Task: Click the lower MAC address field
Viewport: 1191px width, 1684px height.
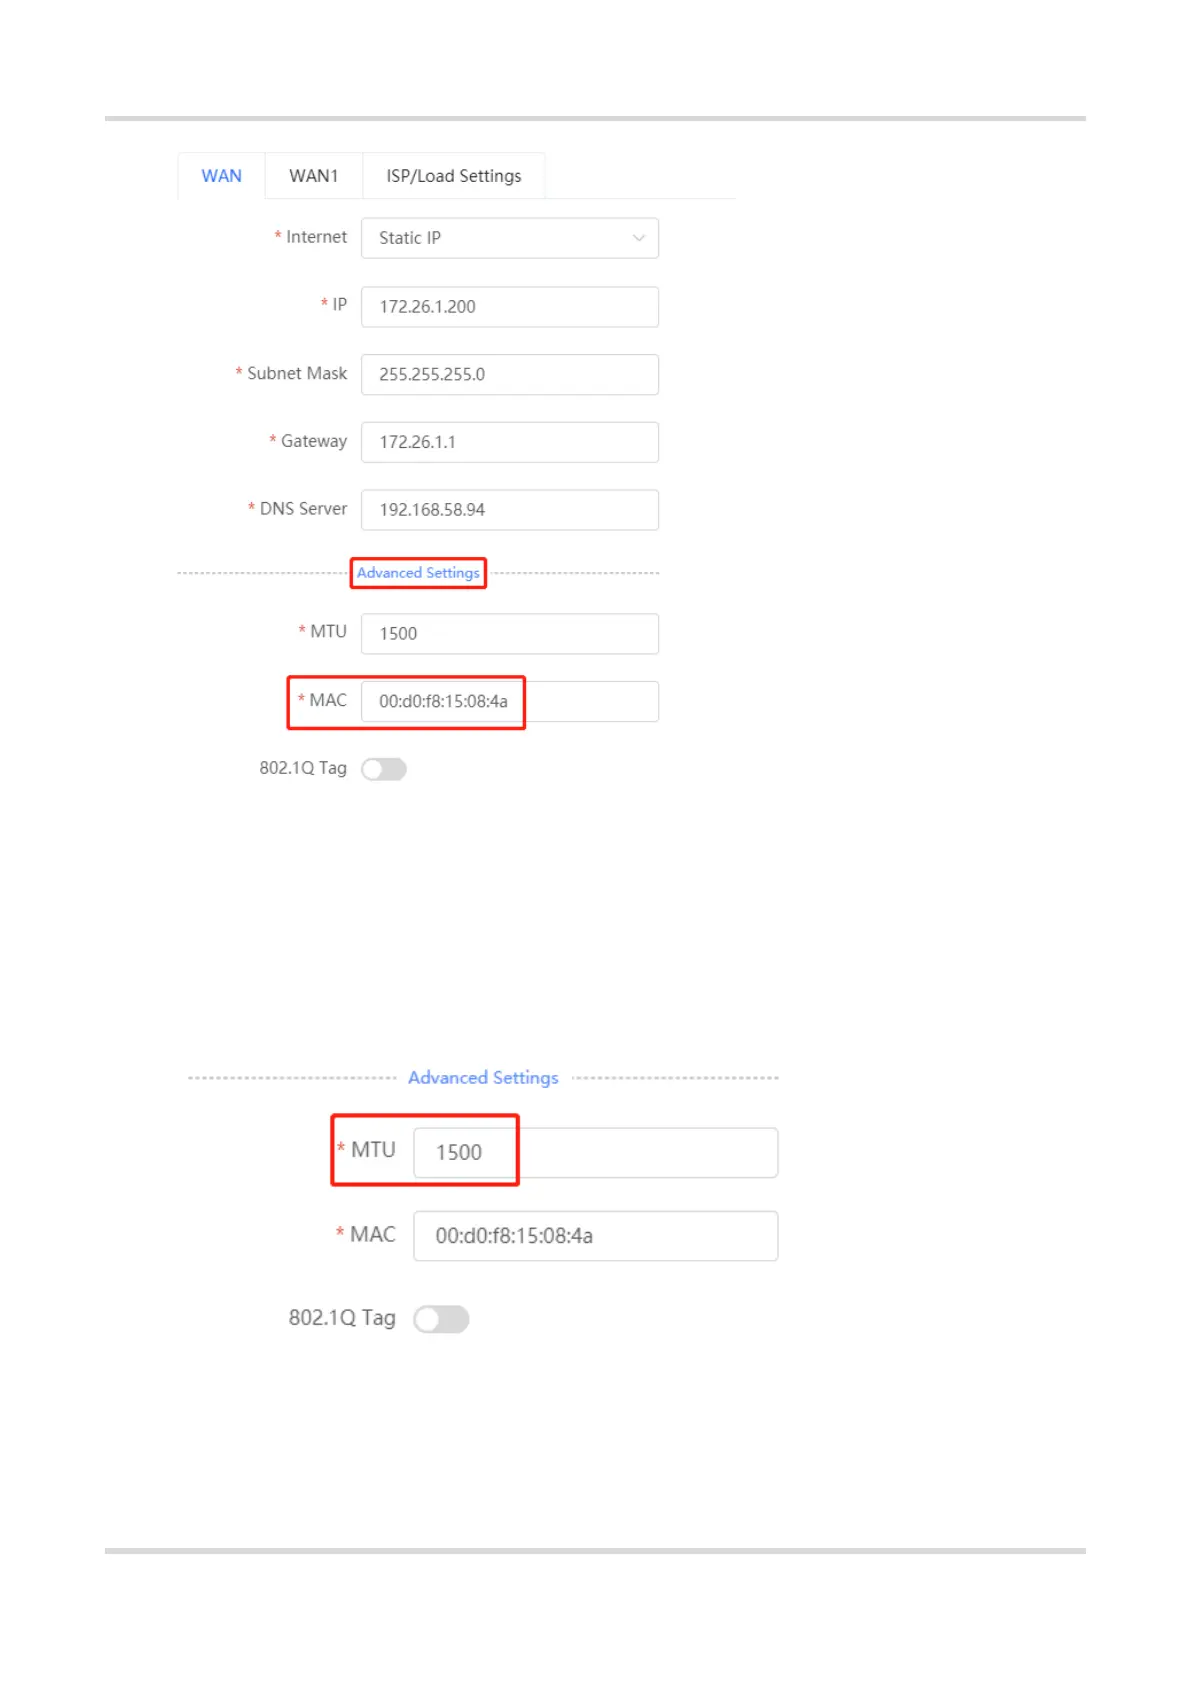Action: pos(596,1236)
